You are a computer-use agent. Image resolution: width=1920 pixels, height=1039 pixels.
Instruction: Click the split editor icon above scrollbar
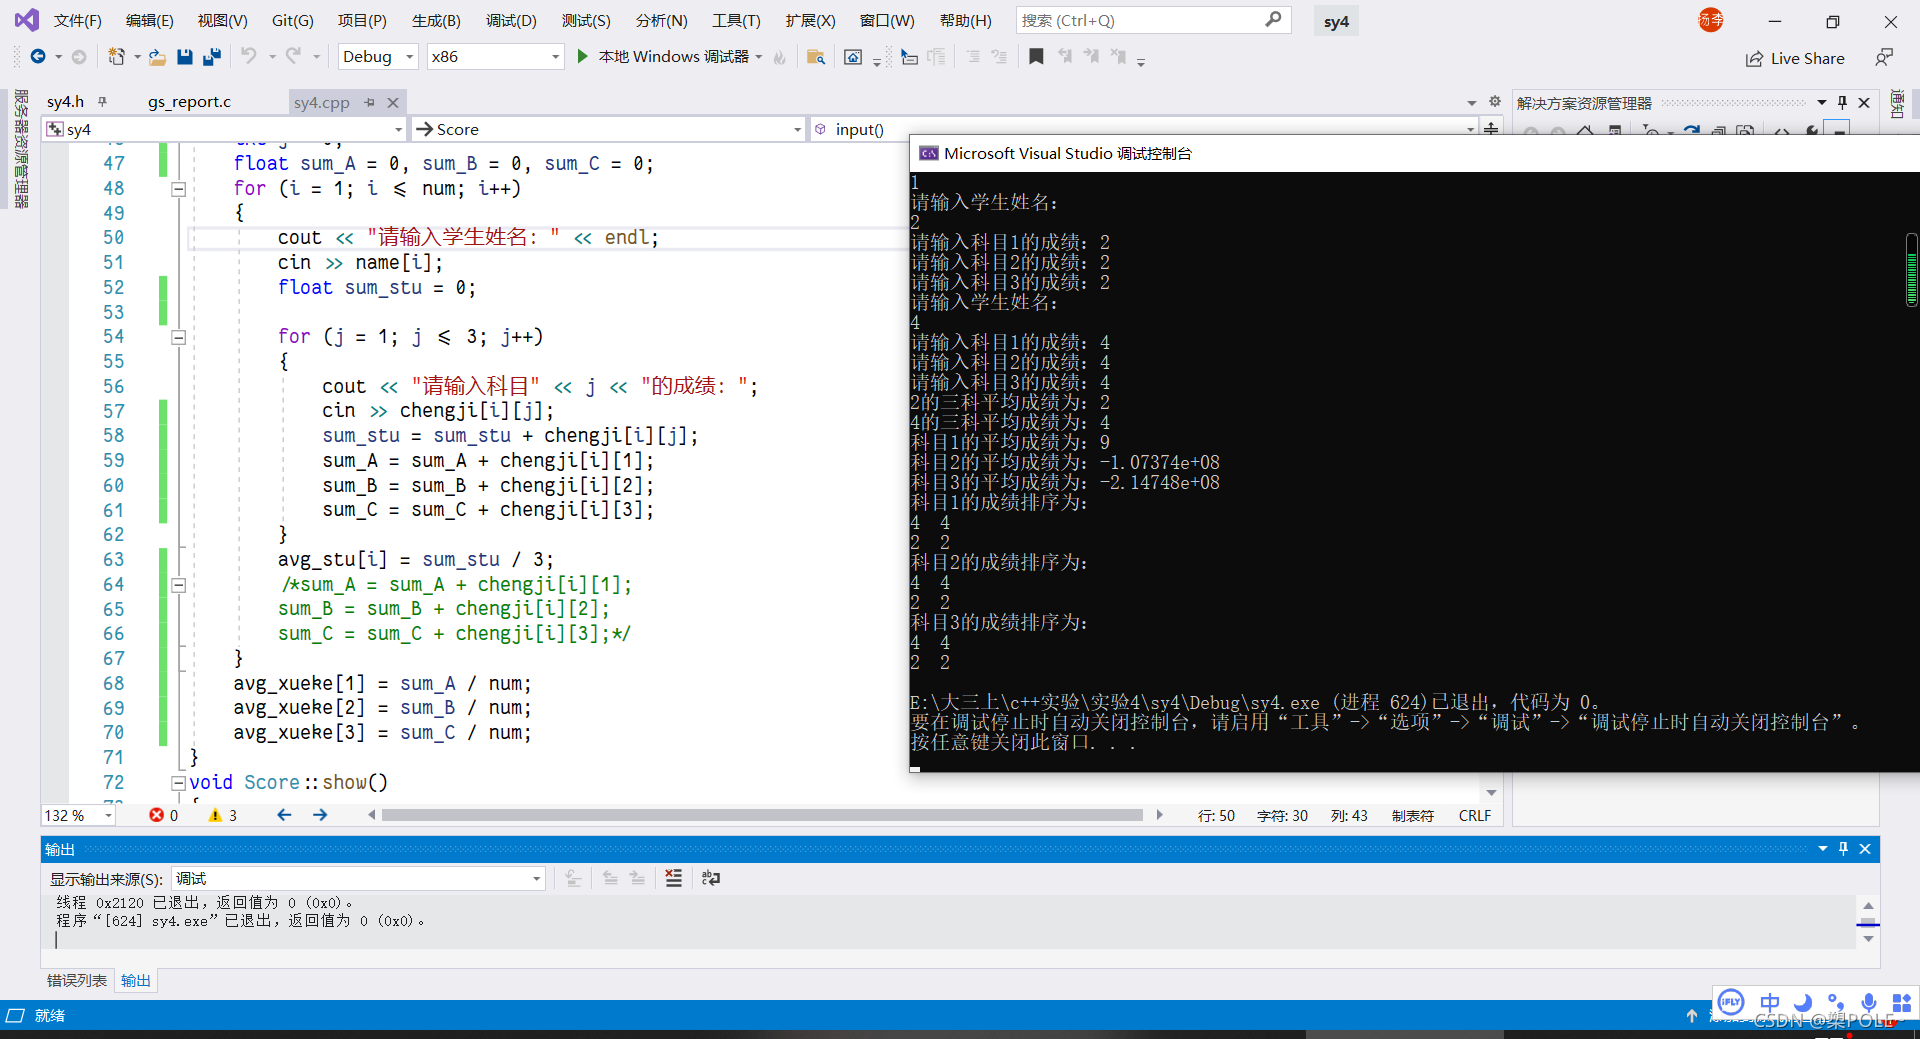(x=1491, y=129)
